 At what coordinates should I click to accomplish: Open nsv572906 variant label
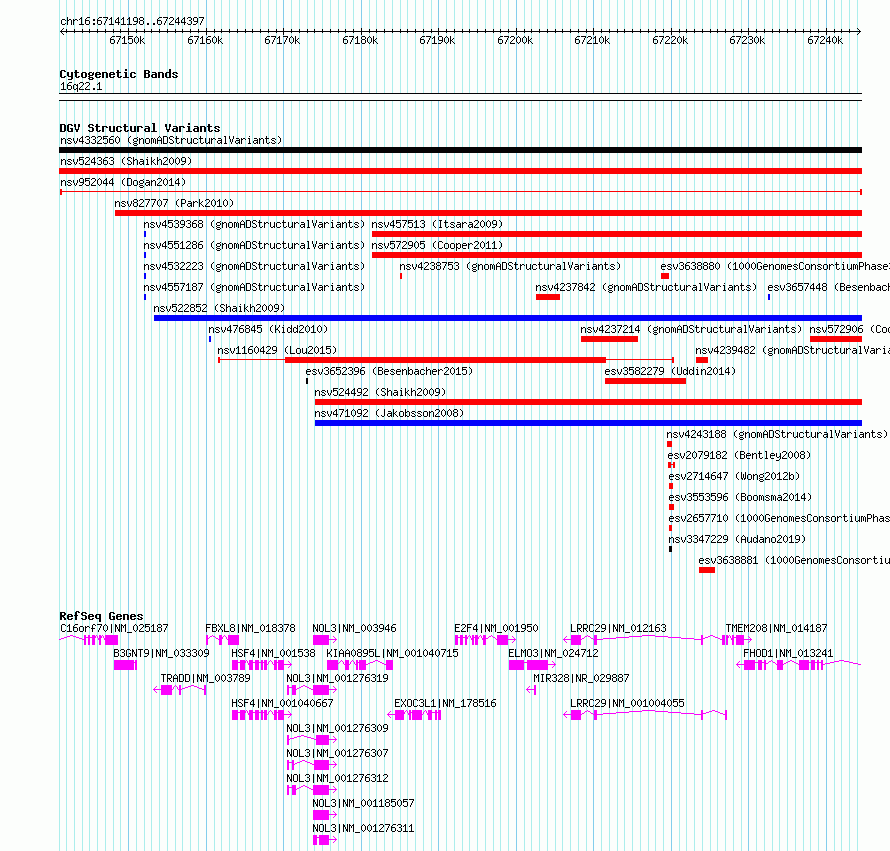(x=850, y=329)
